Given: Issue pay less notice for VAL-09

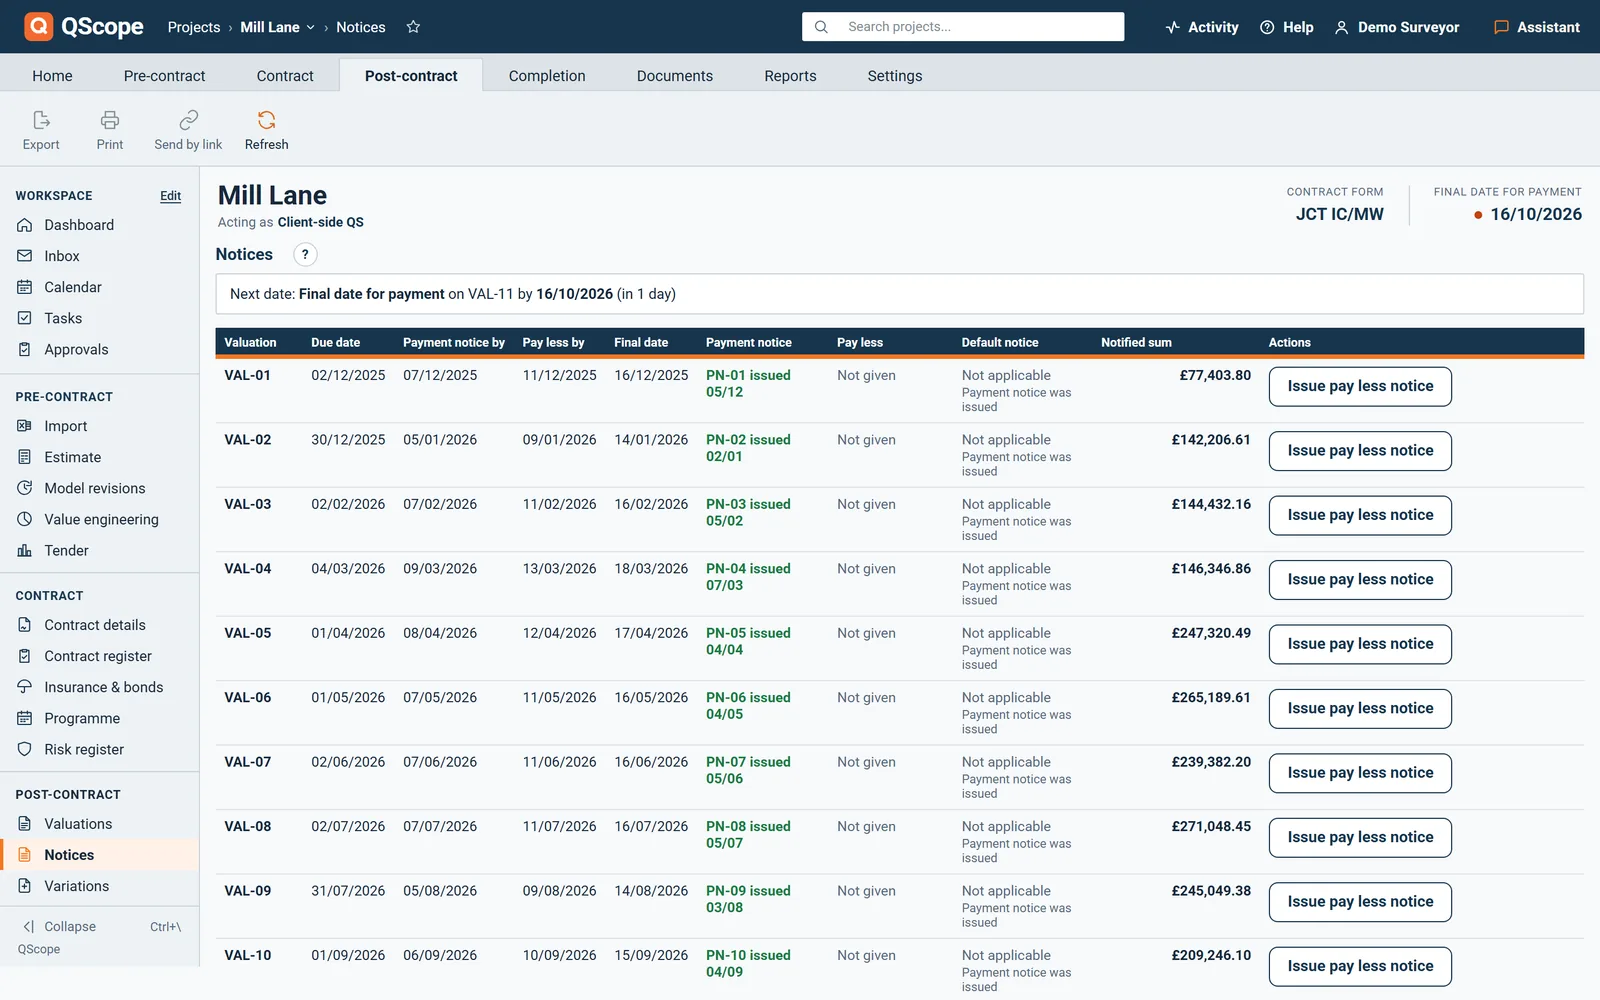Looking at the screenshot, I should [1360, 902].
